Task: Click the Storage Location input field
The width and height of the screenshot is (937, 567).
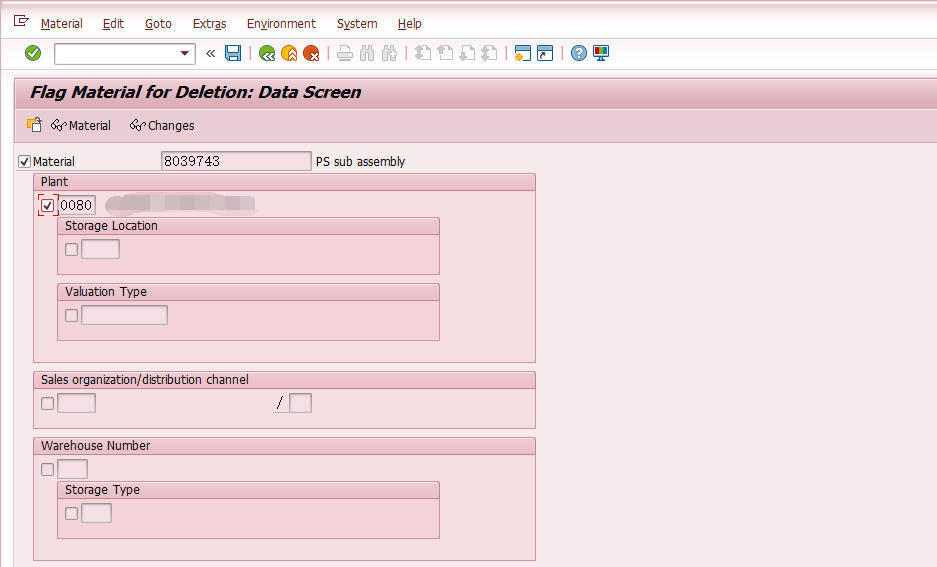Action: (100, 249)
